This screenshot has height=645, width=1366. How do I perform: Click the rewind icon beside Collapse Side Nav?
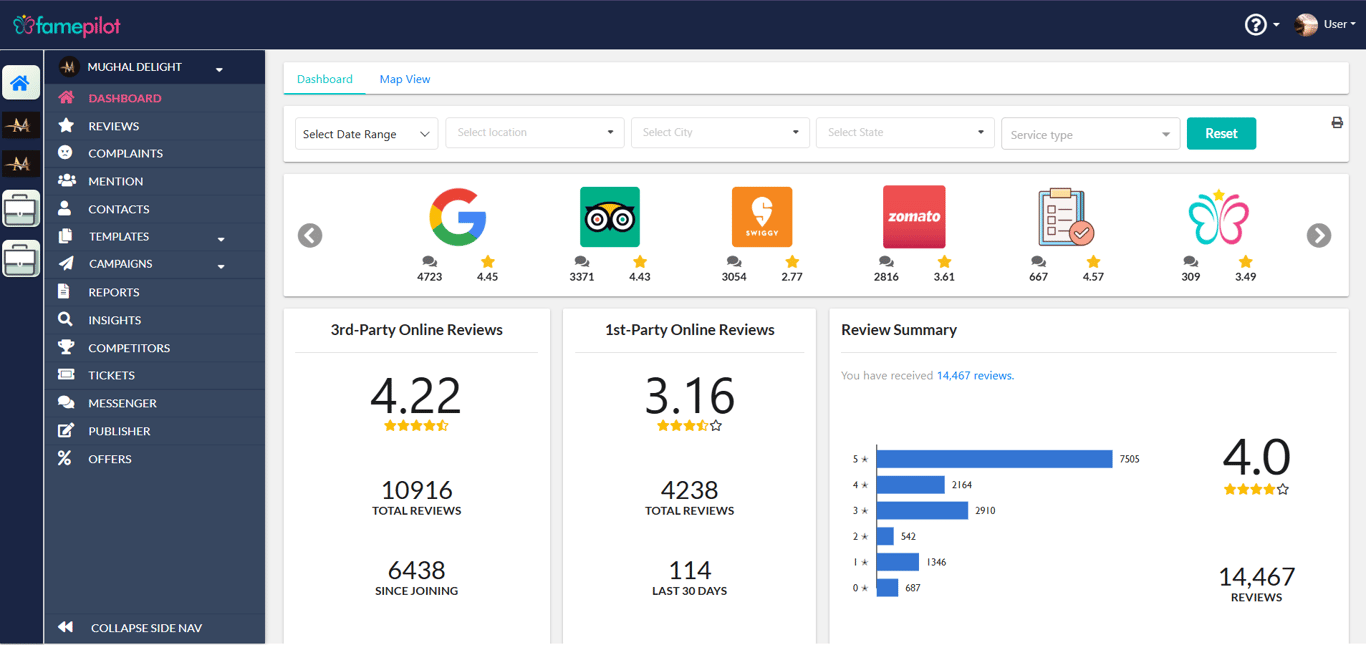point(65,627)
